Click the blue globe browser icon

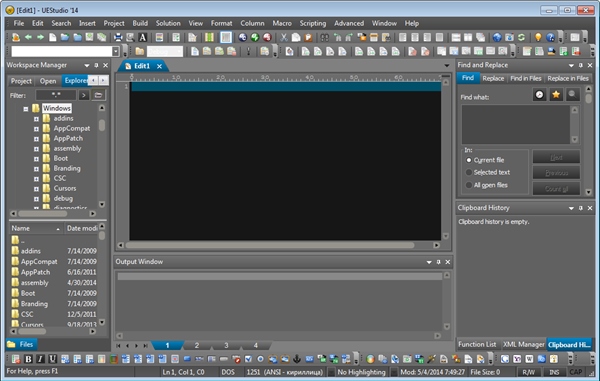point(497,37)
